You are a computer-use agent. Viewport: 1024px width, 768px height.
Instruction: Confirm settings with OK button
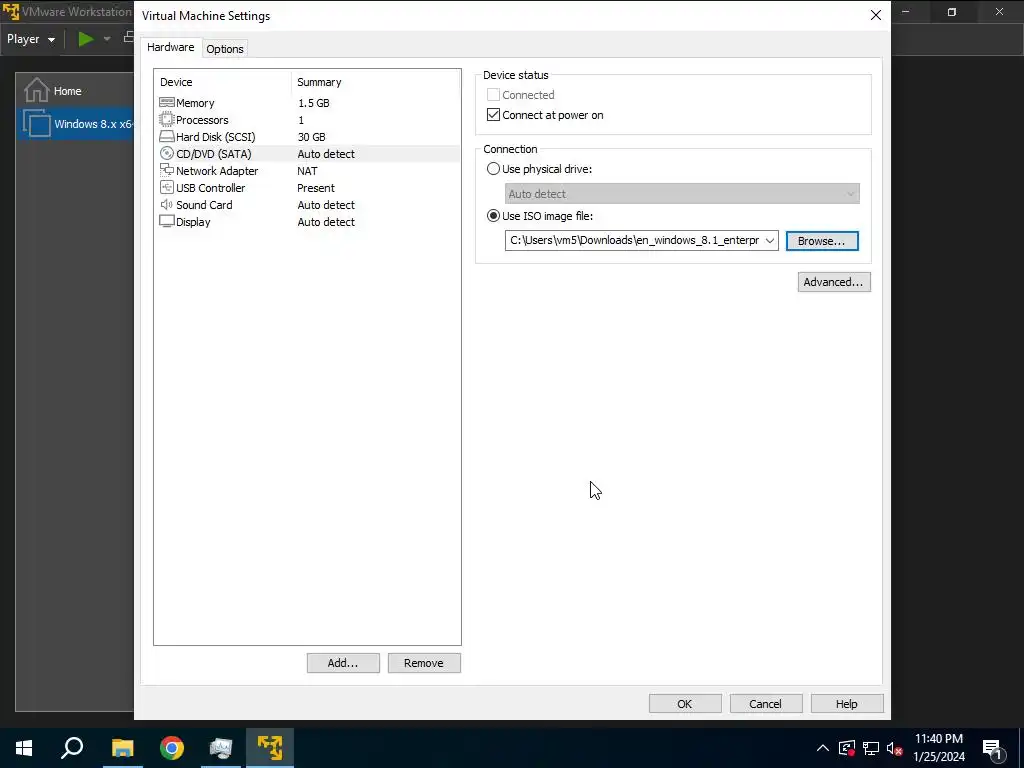[x=684, y=703]
